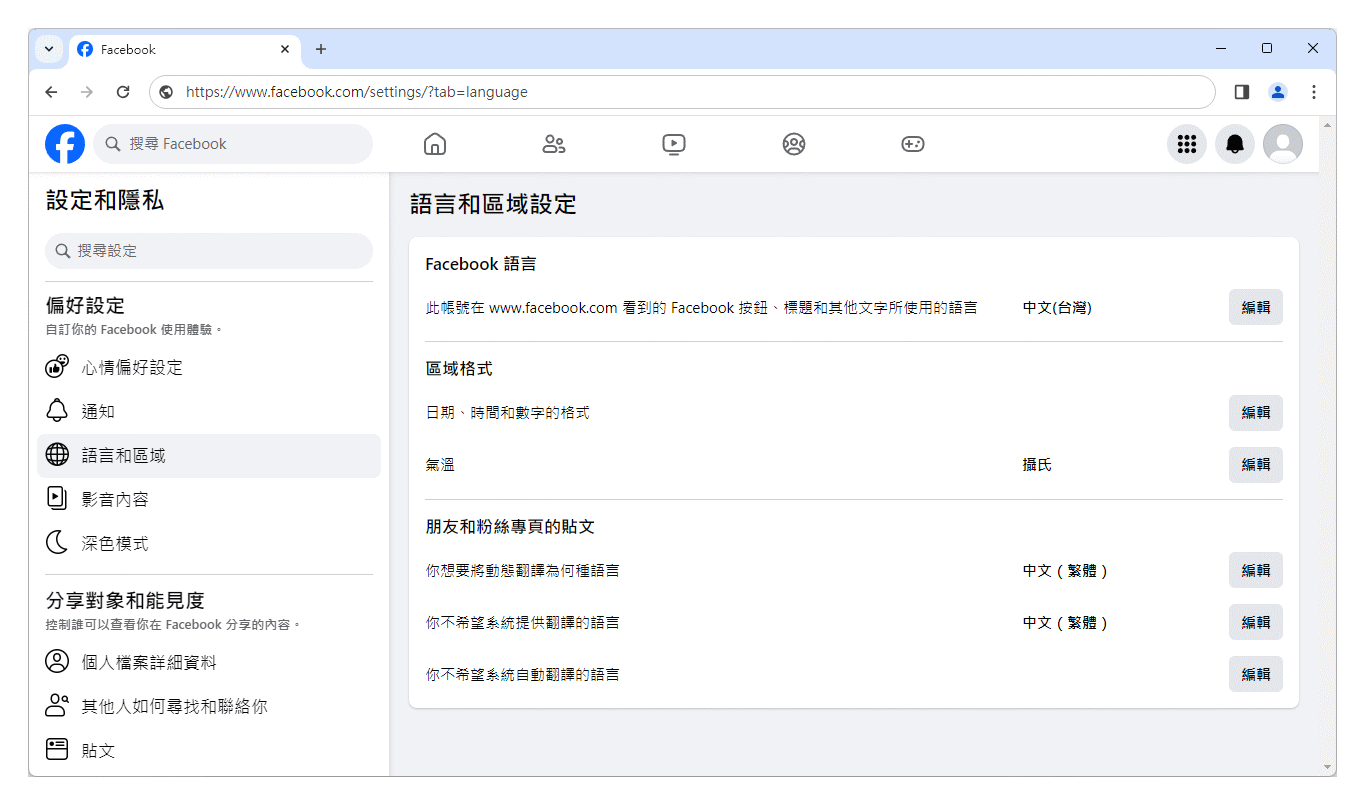Minimize the browser window
This screenshot has height=806, width=1366.
(1221, 49)
